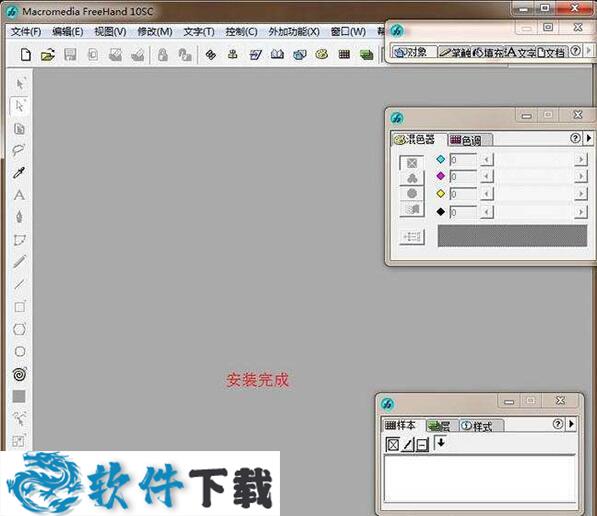This screenshot has width=597, height=516.
Task: Select the stroke selector in Swatches panel
Action: pyautogui.click(x=408, y=444)
